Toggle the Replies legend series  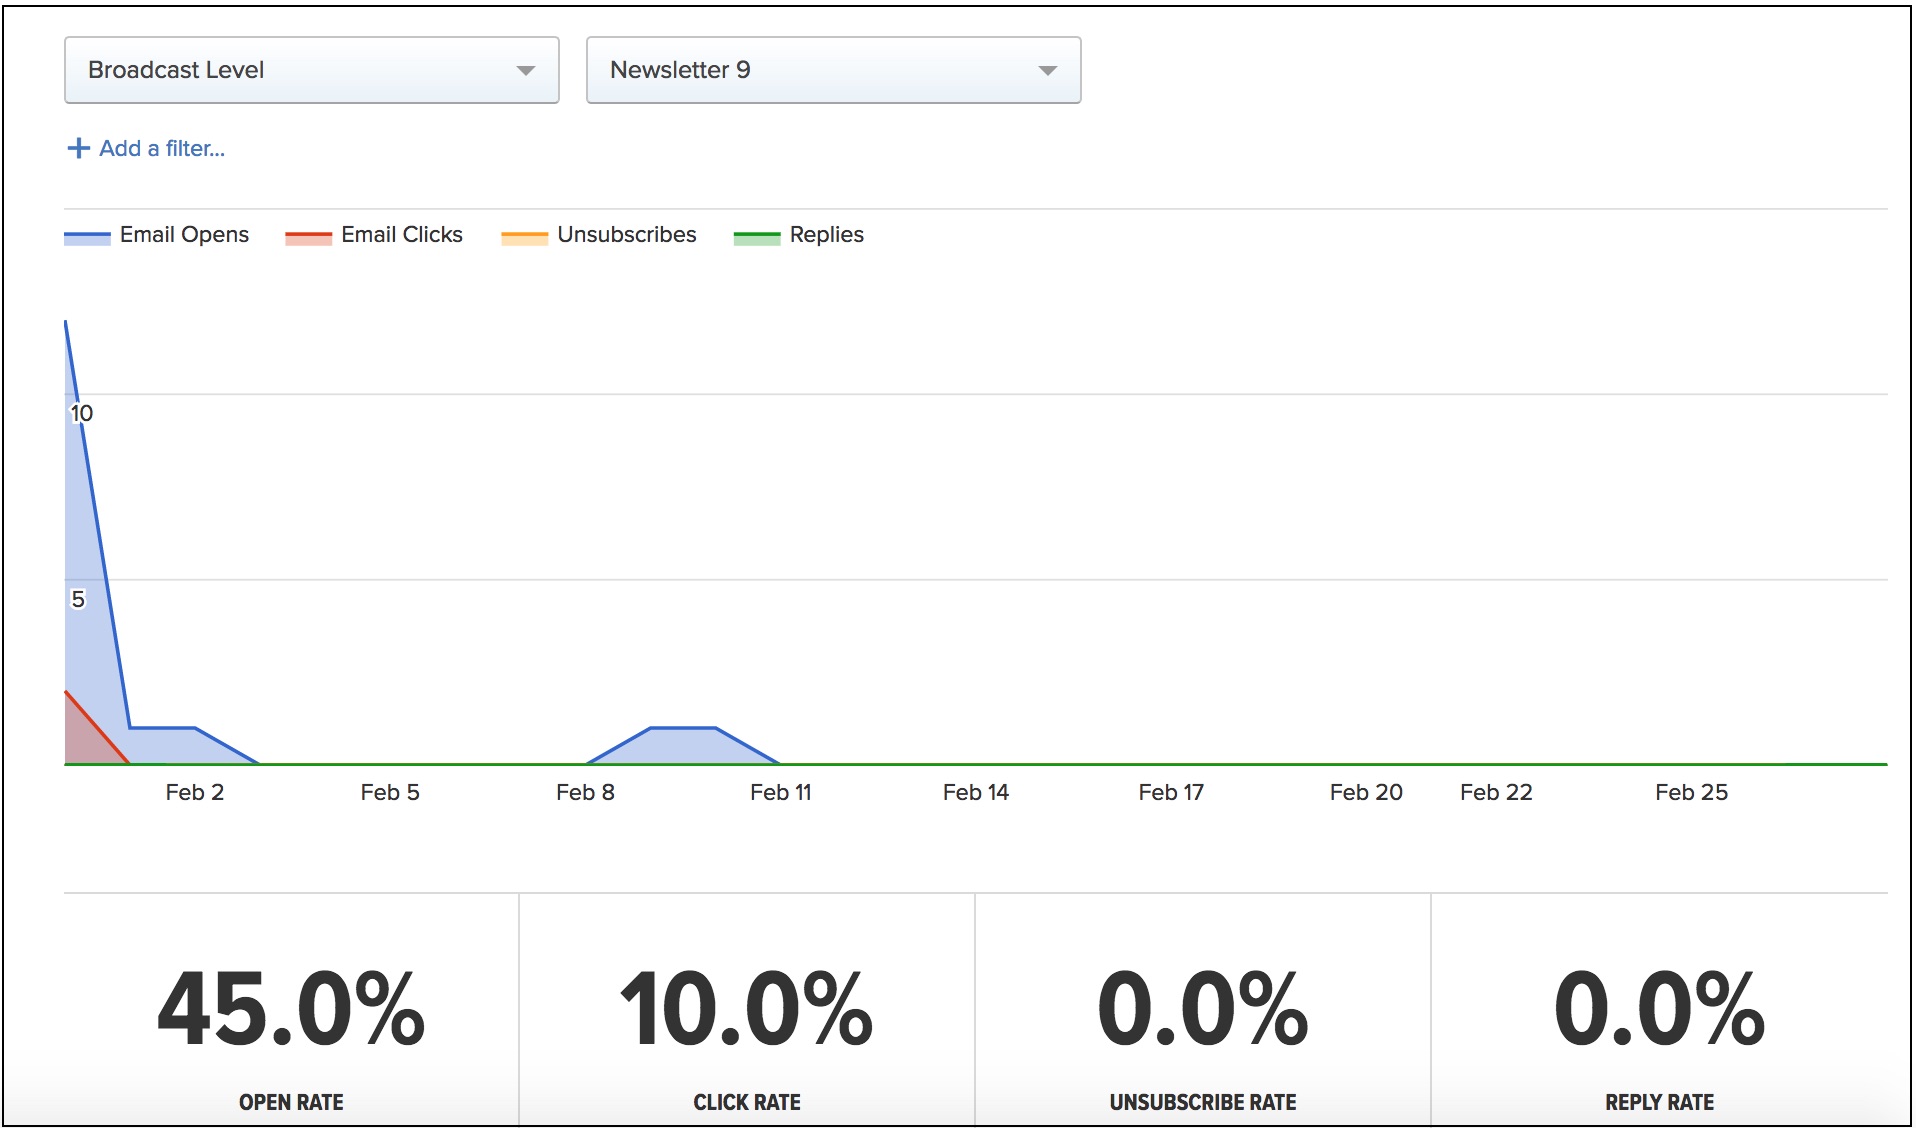(799, 235)
